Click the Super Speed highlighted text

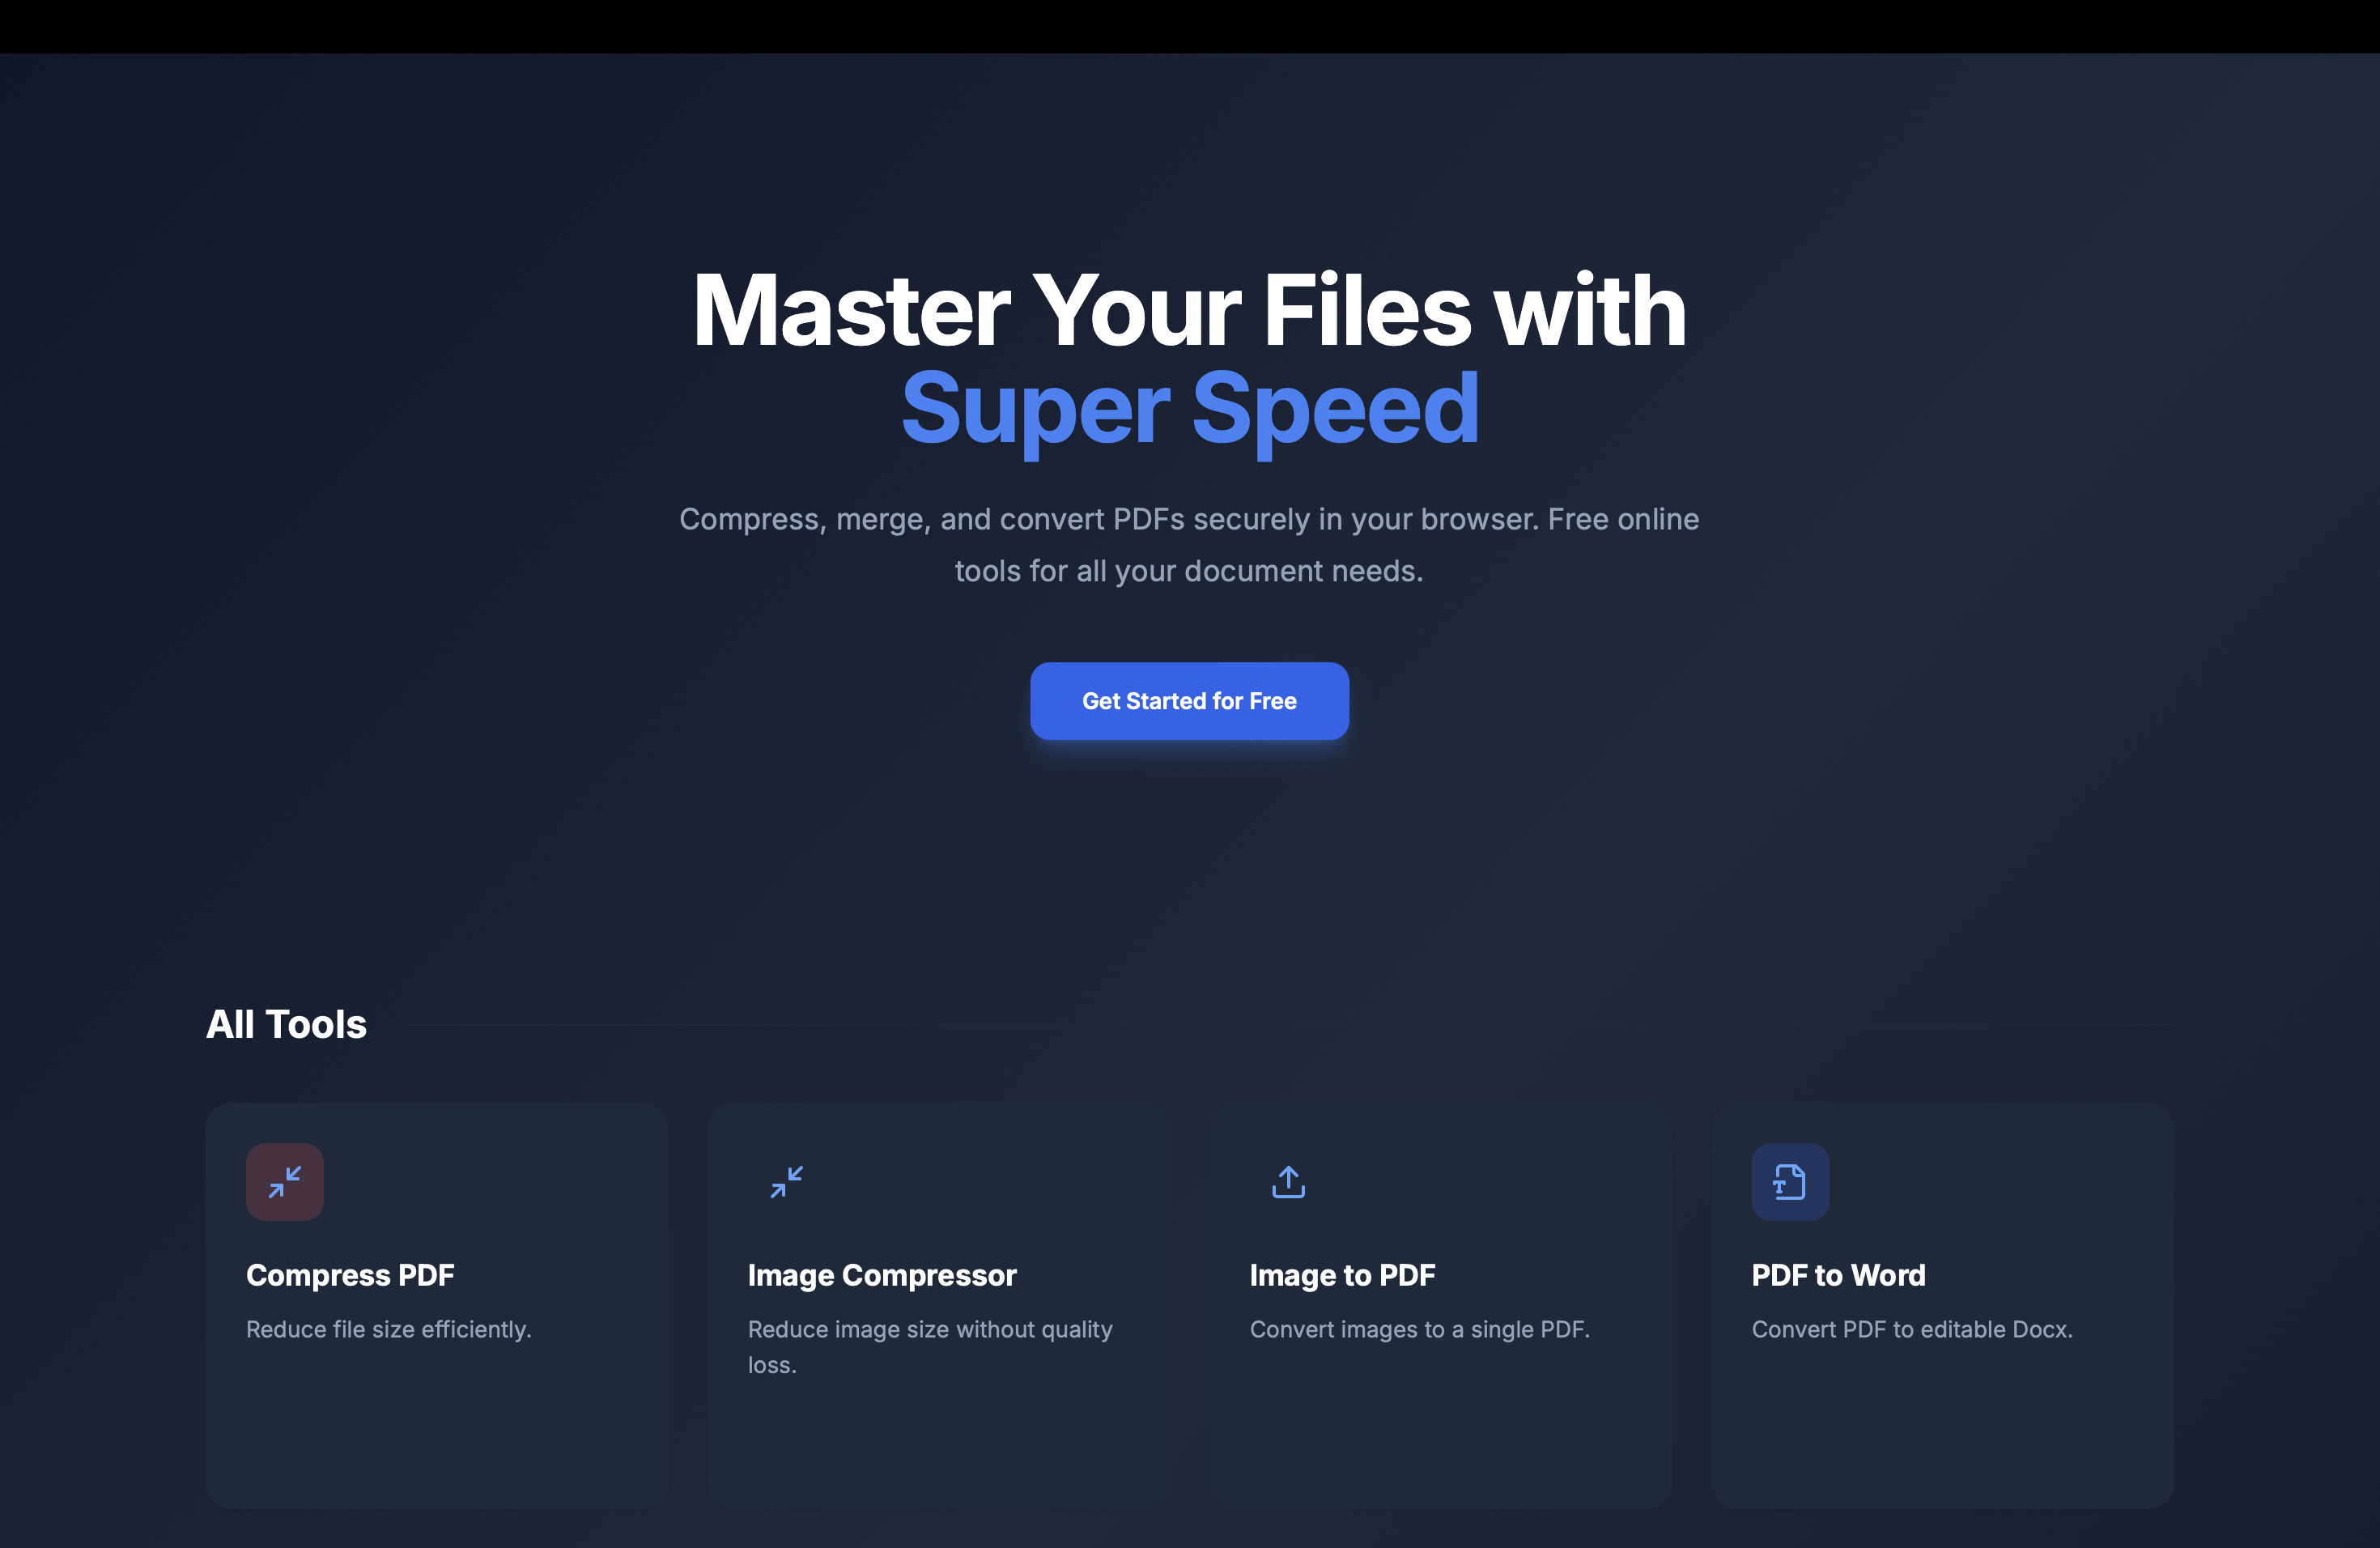point(1189,407)
